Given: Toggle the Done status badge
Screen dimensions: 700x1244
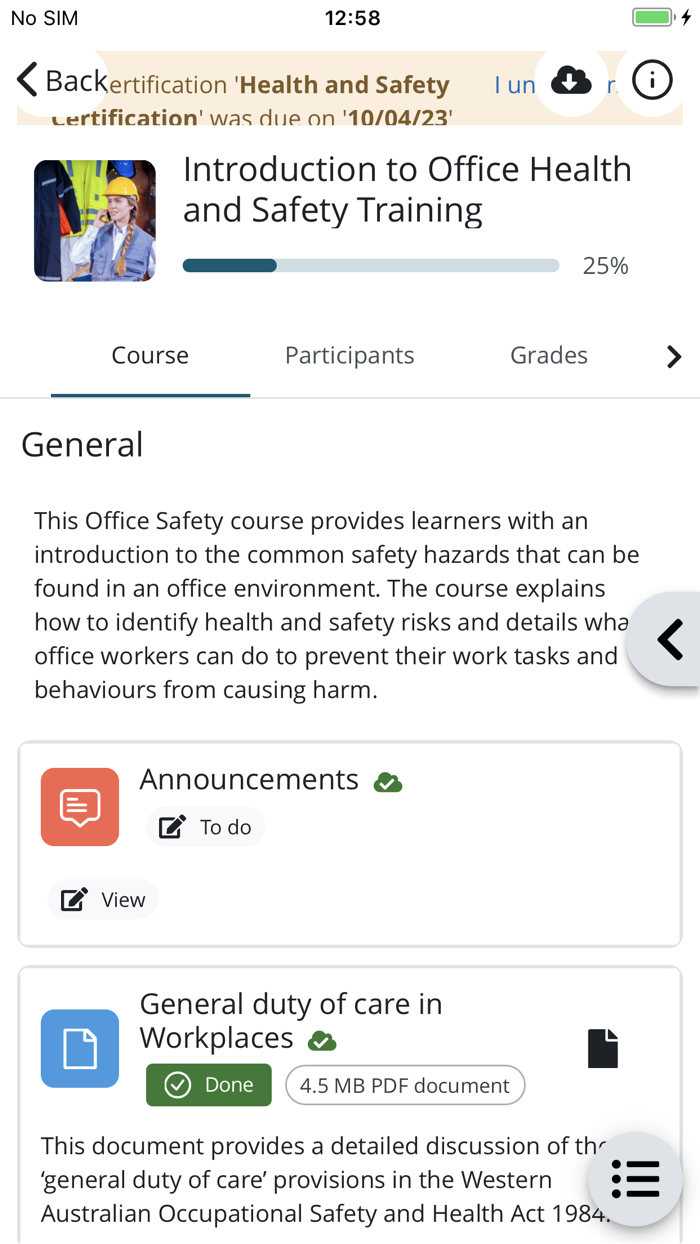Looking at the screenshot, I should [x=208, y=1085].
